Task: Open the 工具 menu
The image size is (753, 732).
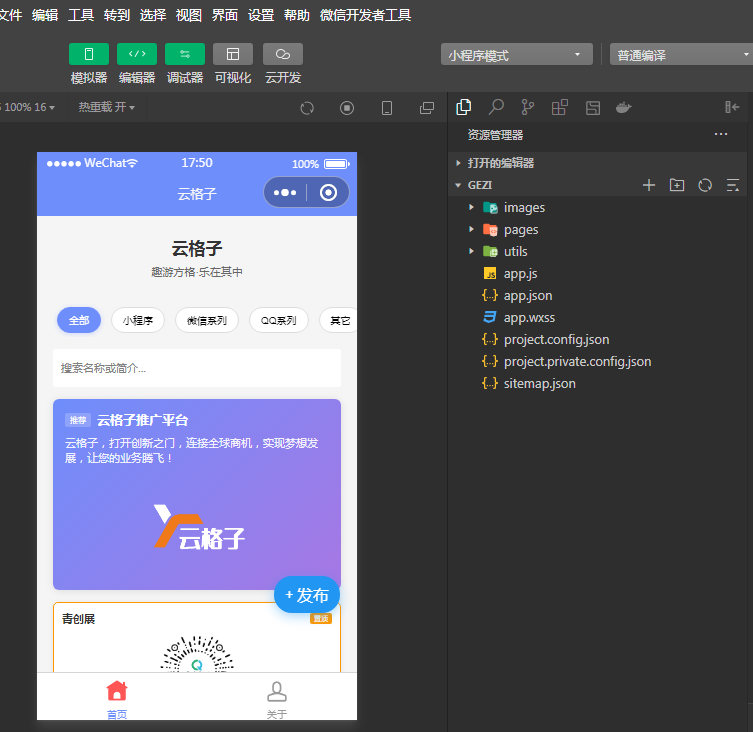Action: pyautogui.click(x=81, y=15)
